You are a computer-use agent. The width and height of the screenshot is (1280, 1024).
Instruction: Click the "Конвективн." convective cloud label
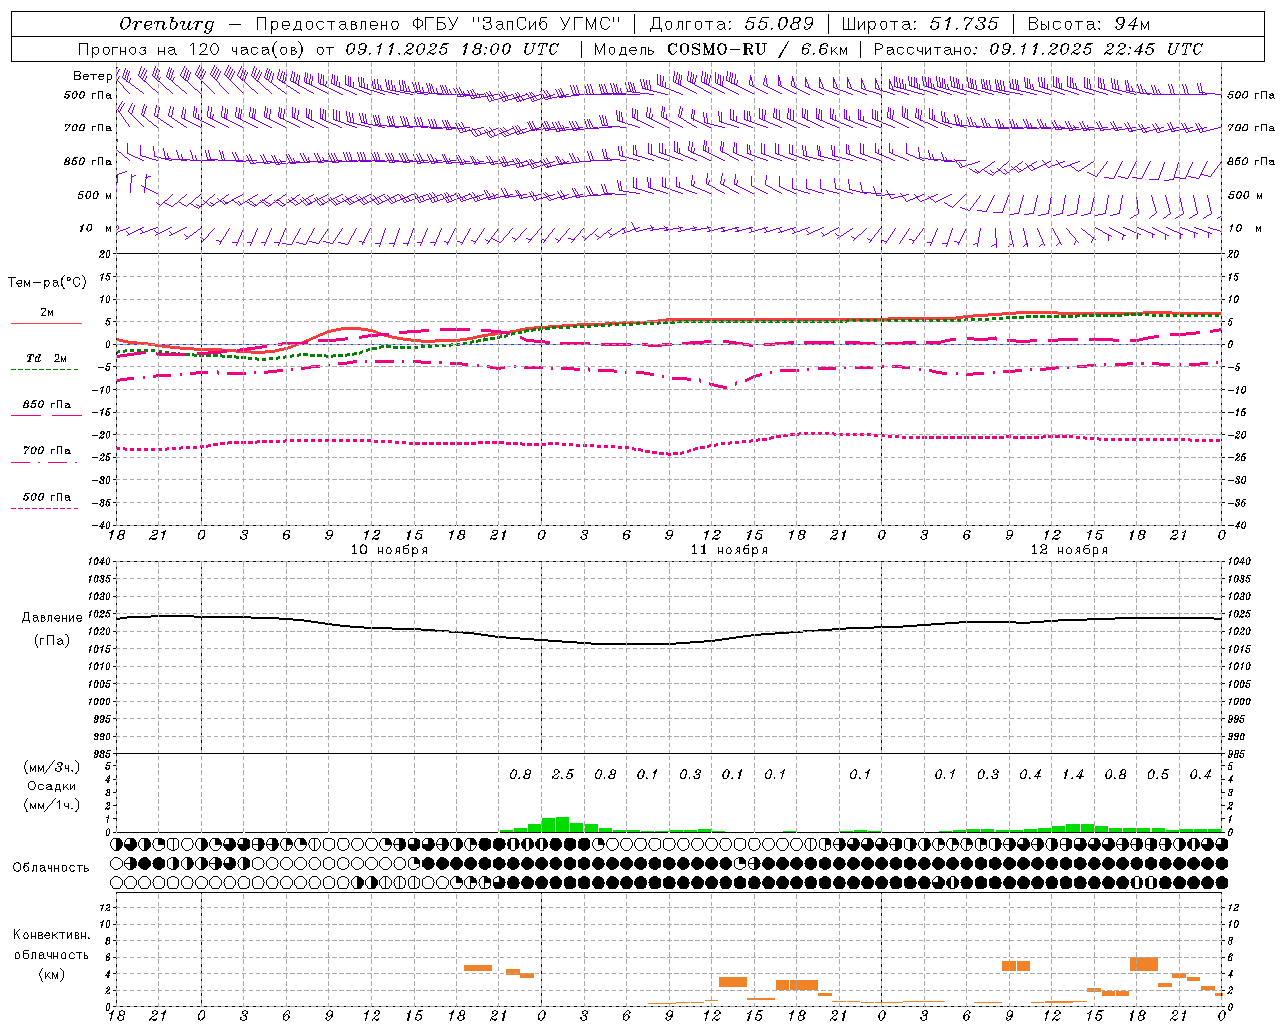(52, 935)
